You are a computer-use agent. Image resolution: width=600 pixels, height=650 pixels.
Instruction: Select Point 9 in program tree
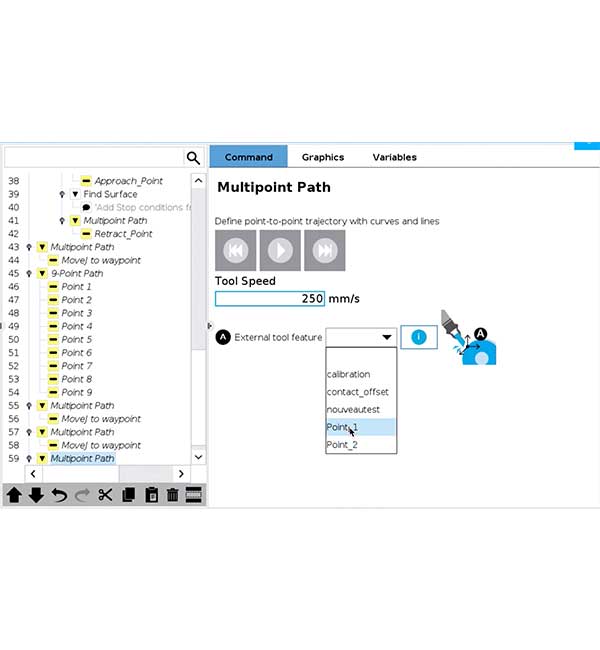[x=76, y=393]
